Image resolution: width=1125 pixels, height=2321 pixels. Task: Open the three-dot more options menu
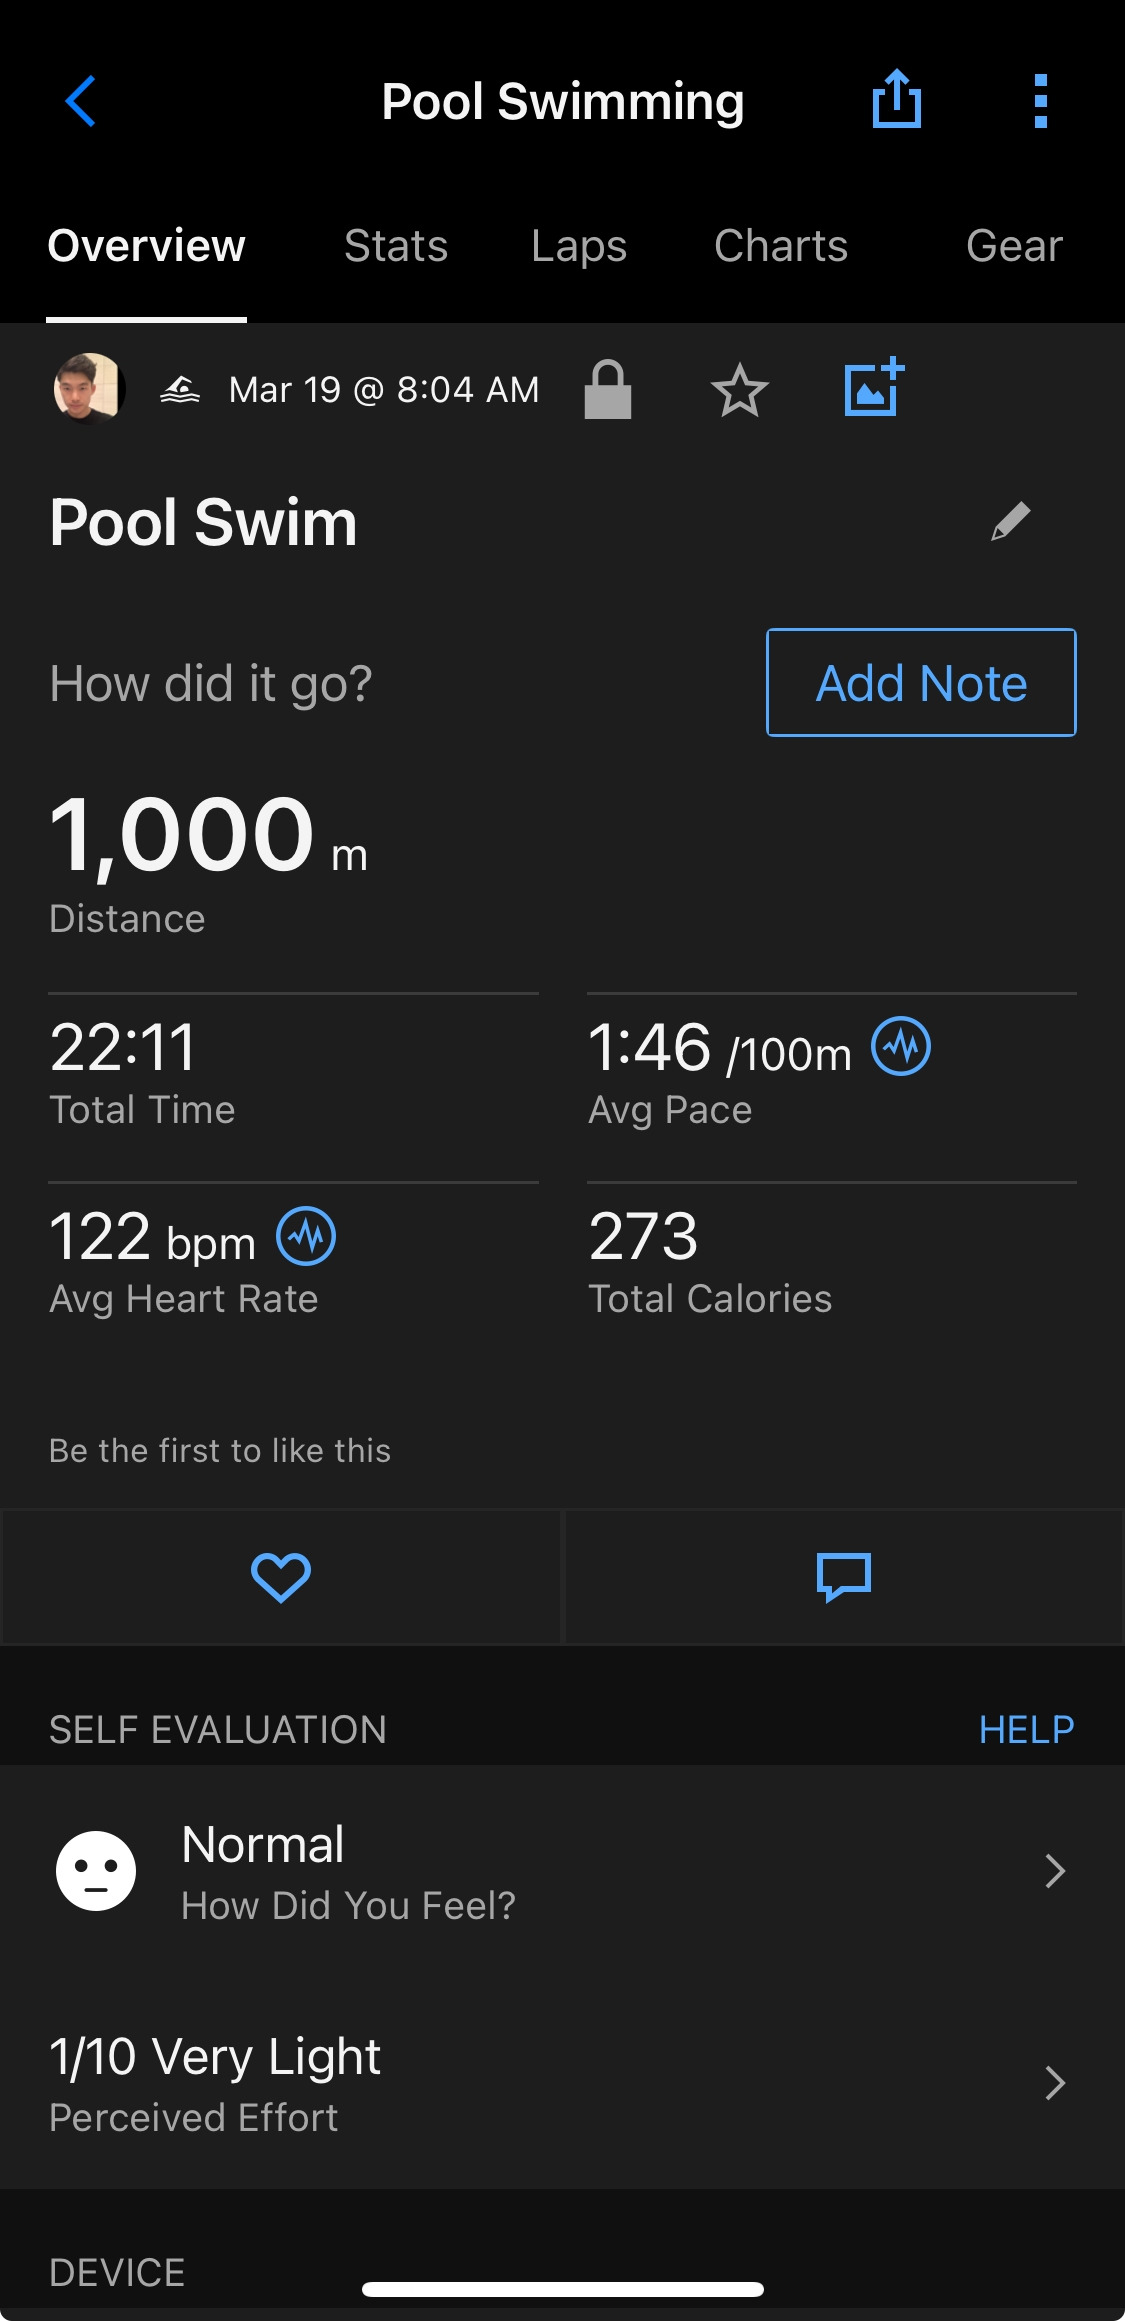(1040, 101)
